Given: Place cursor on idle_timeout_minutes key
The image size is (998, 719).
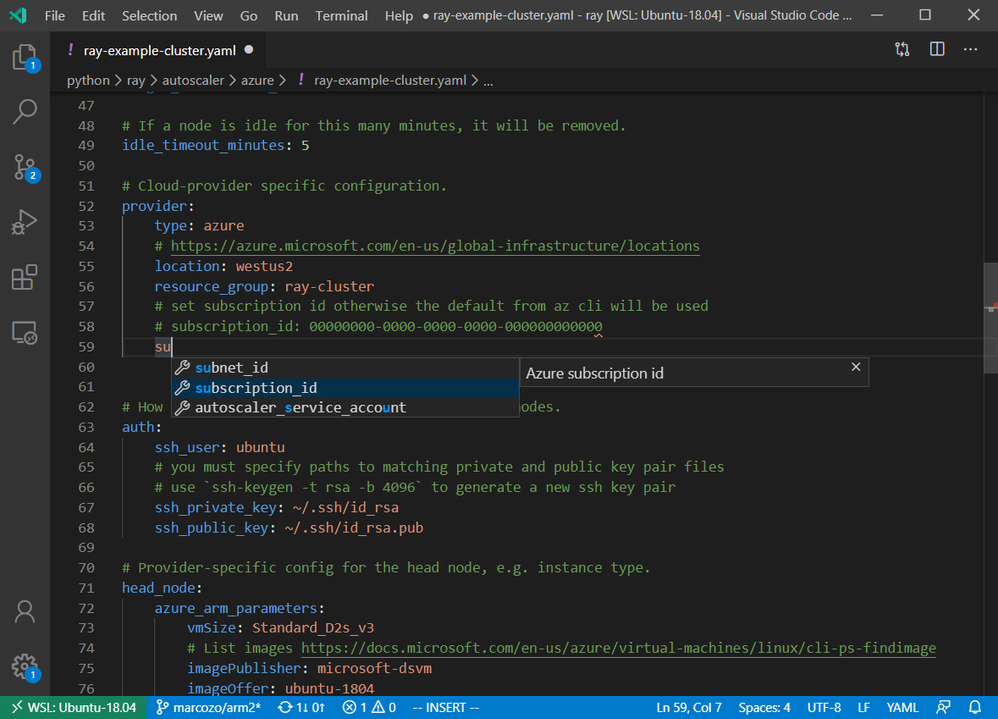Looking at the screenshot, I should [x=203, y=146].
